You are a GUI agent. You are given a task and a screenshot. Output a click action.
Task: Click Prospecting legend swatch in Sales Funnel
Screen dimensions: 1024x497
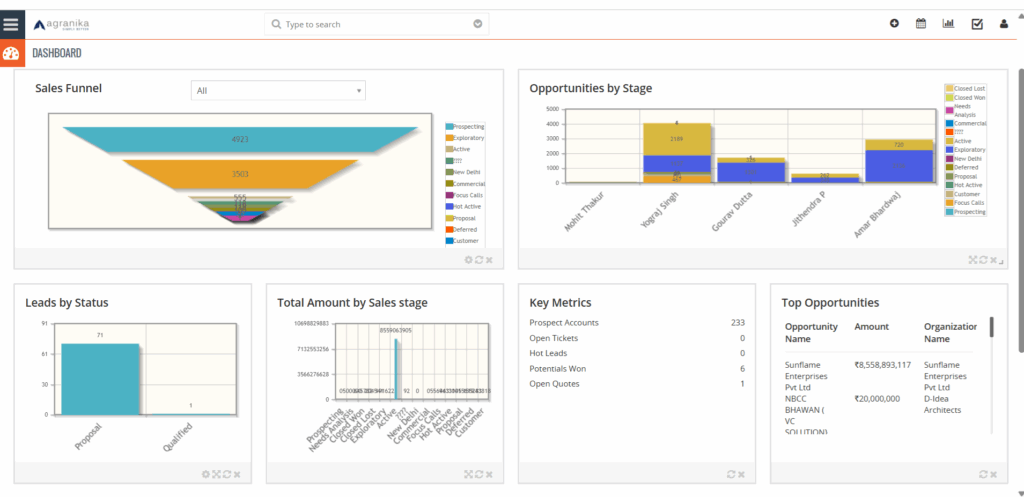tap(450, 127)
